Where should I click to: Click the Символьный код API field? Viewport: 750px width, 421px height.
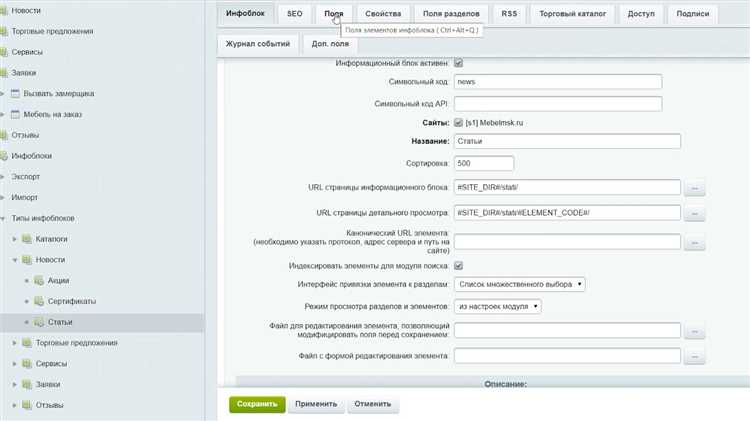point(558,104)
